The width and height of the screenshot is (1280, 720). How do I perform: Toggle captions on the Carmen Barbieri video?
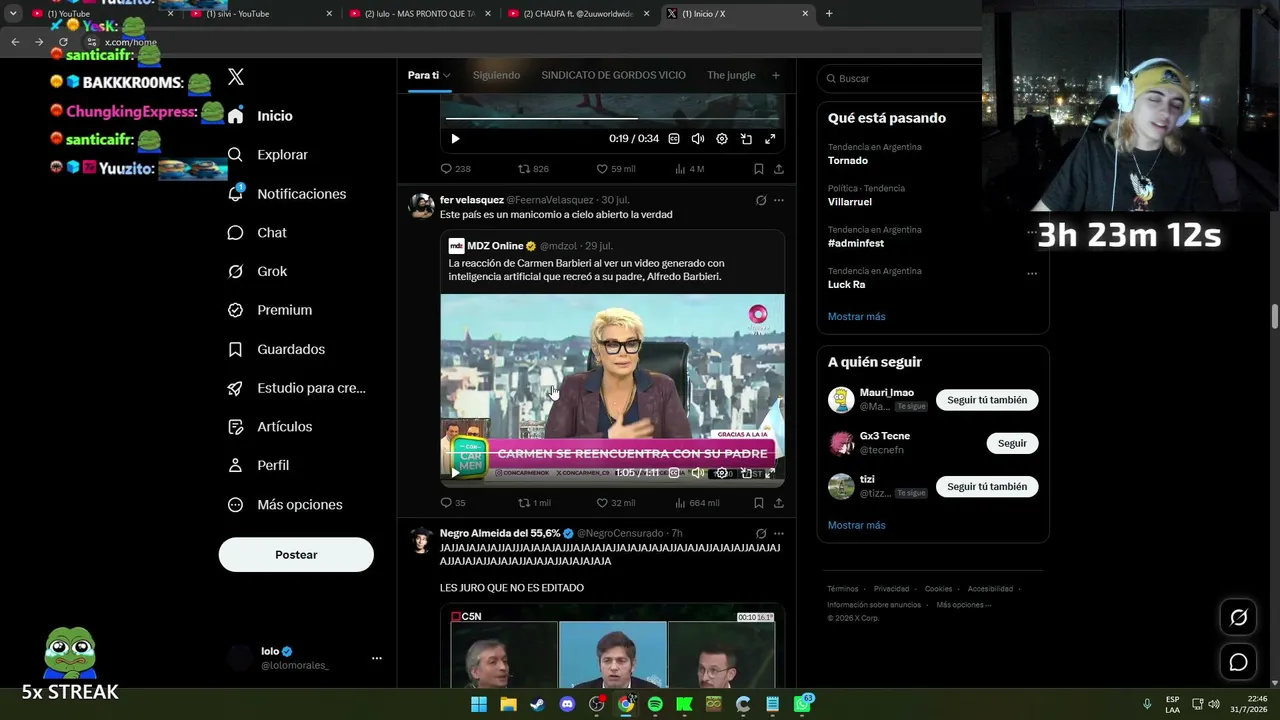tap(674, 473)
